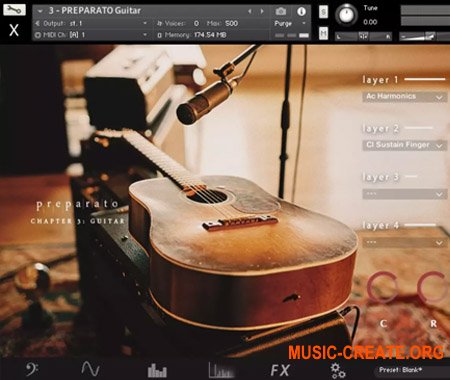
Task: Click the MIDI channel icon beside MIDI Ch
Action: [38, 35]
